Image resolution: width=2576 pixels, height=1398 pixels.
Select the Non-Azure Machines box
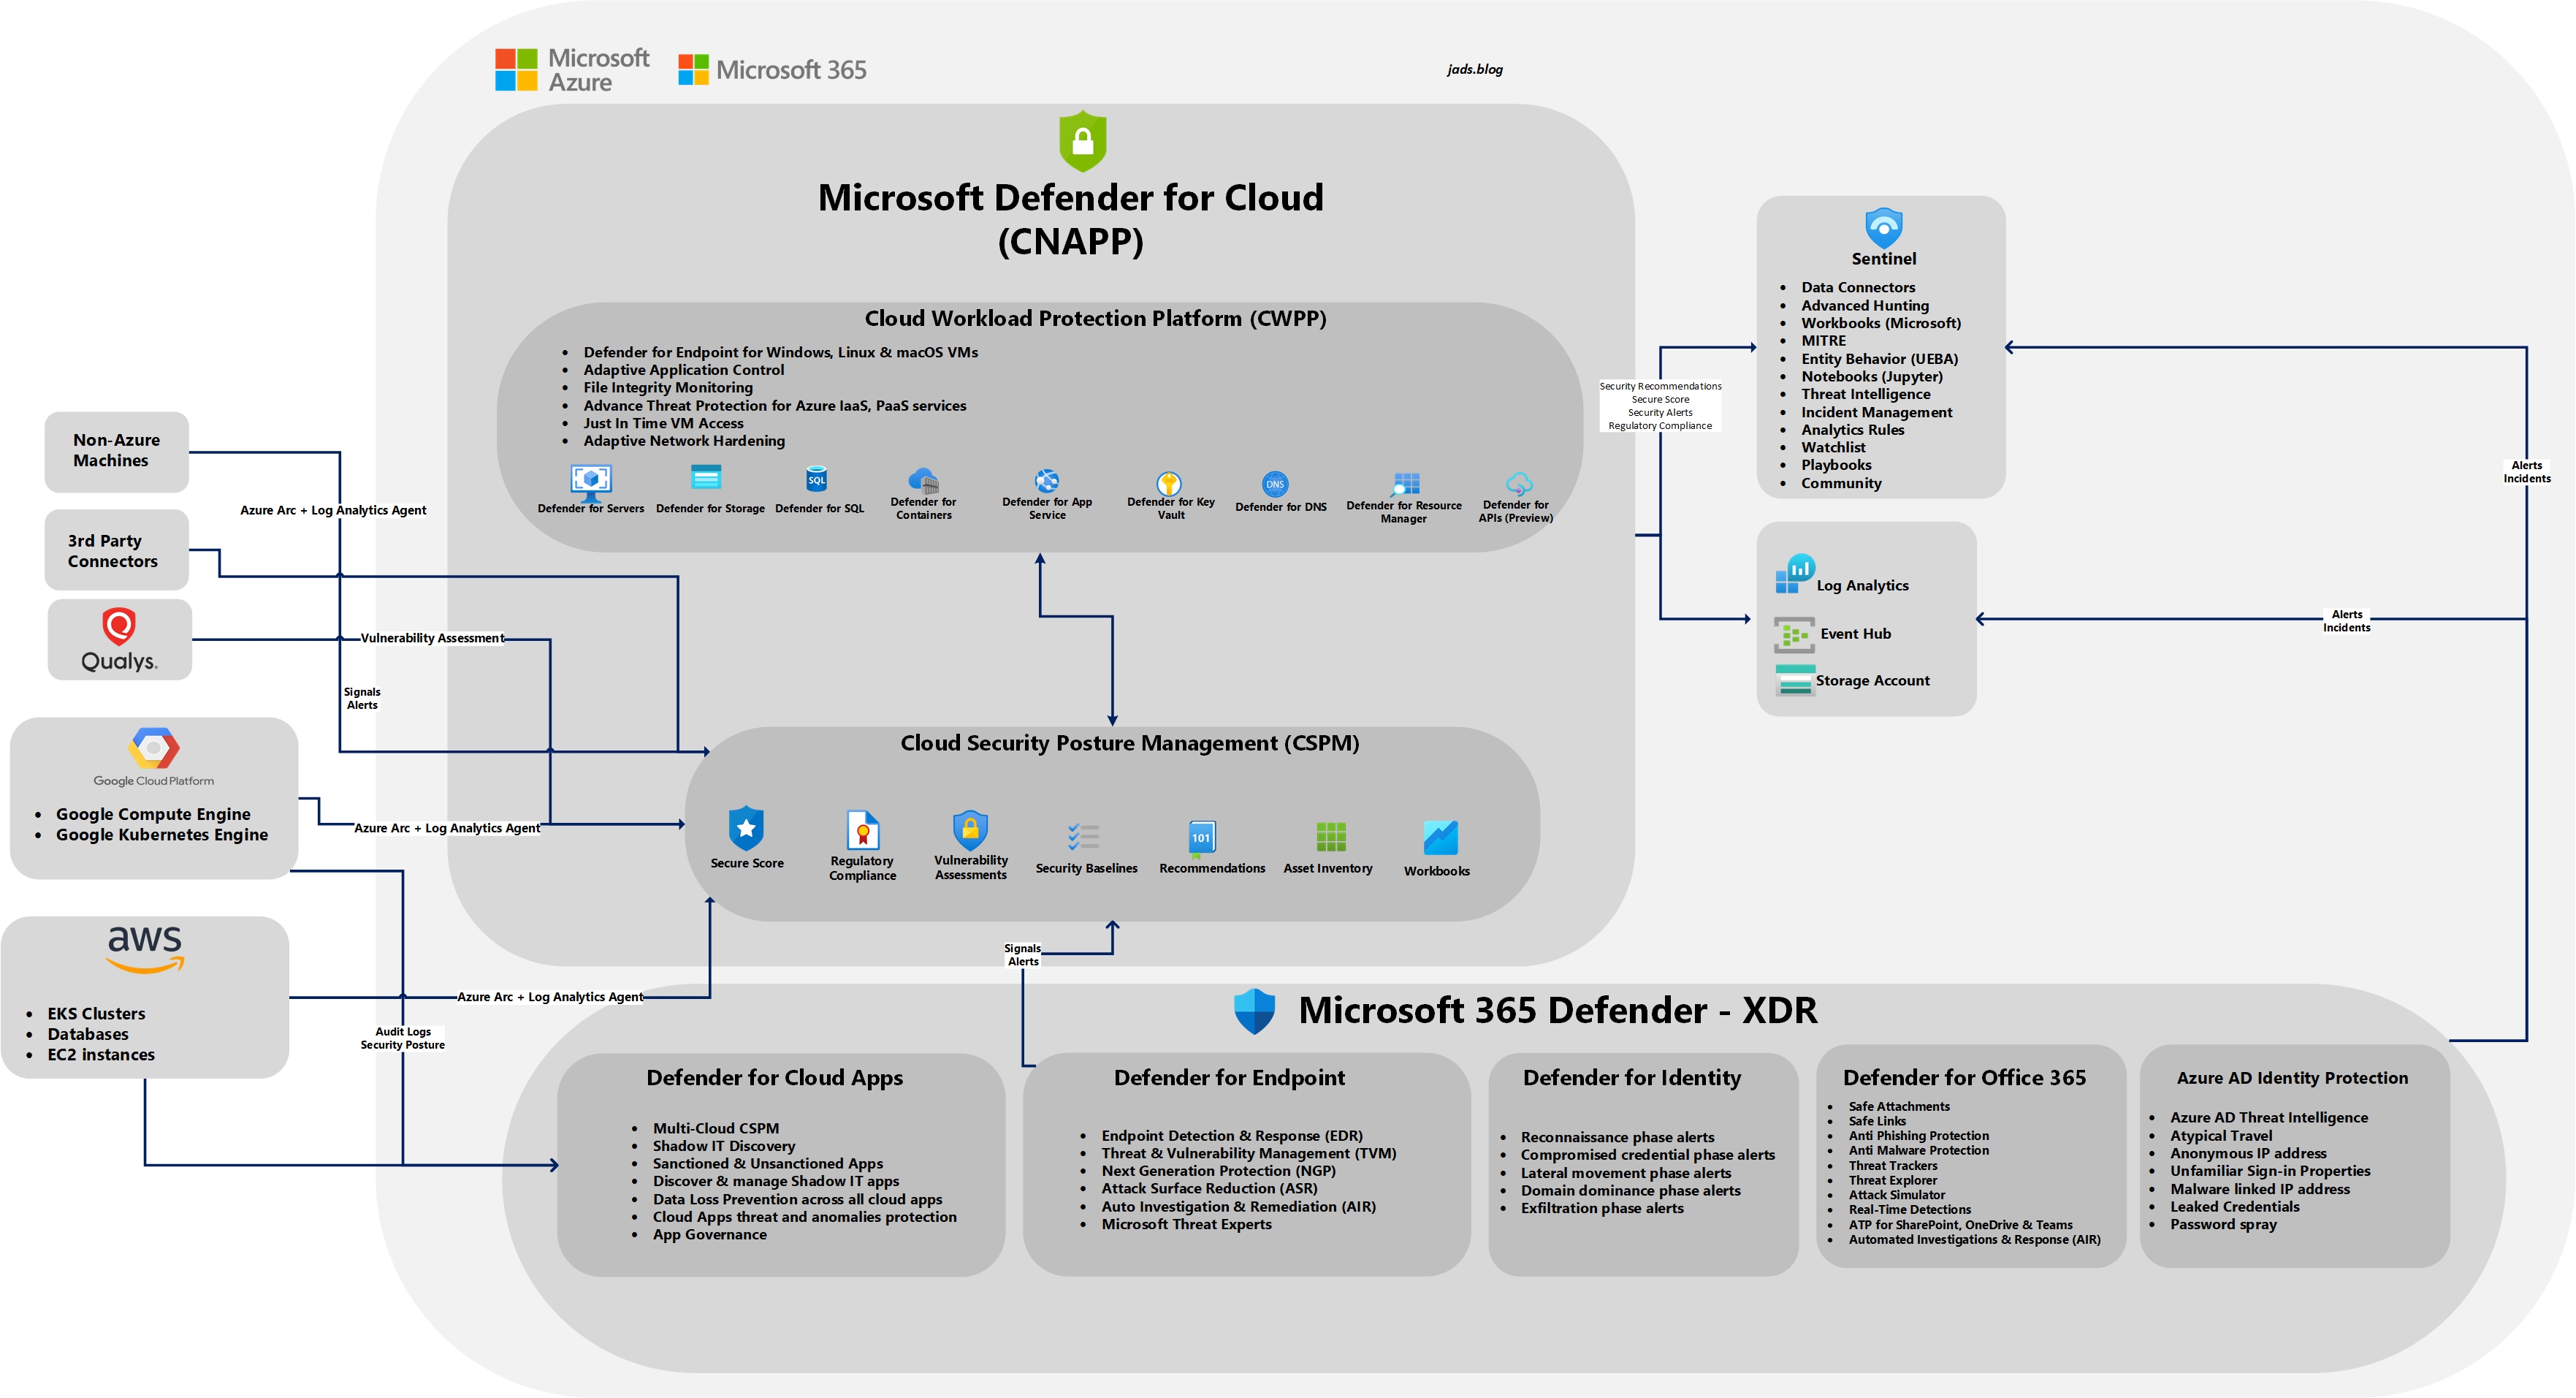coord(116,451)
